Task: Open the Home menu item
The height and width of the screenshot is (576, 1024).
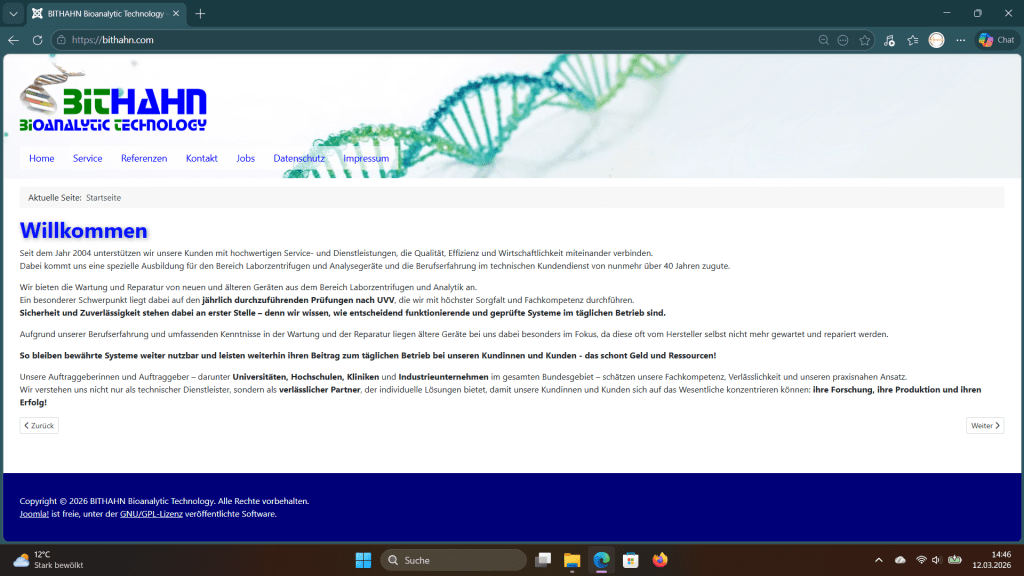Action: click(42, 158)
